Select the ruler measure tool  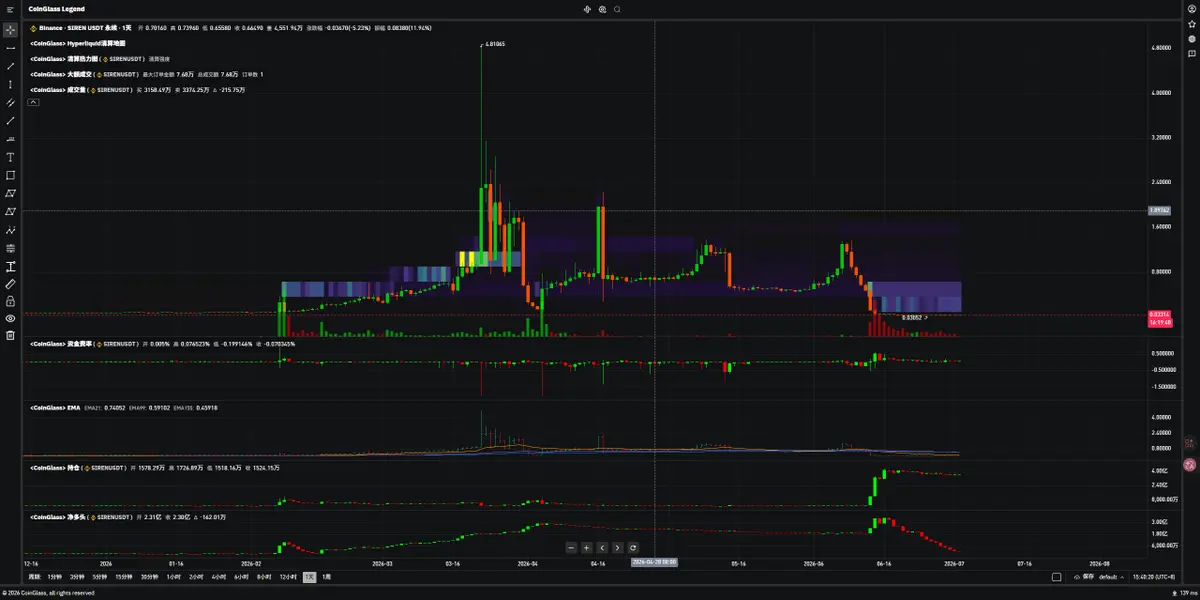tap(10, 284)
